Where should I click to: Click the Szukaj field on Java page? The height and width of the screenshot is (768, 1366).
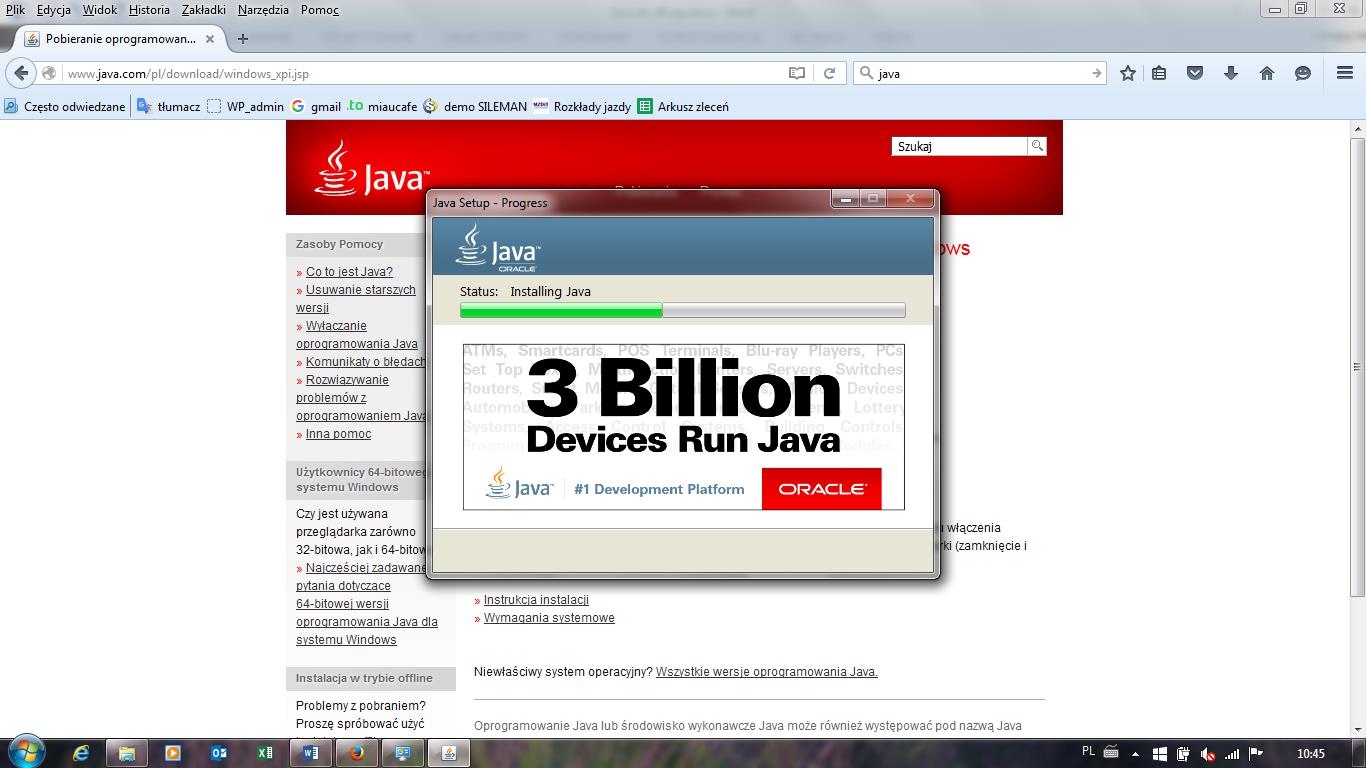pos(959,146)
